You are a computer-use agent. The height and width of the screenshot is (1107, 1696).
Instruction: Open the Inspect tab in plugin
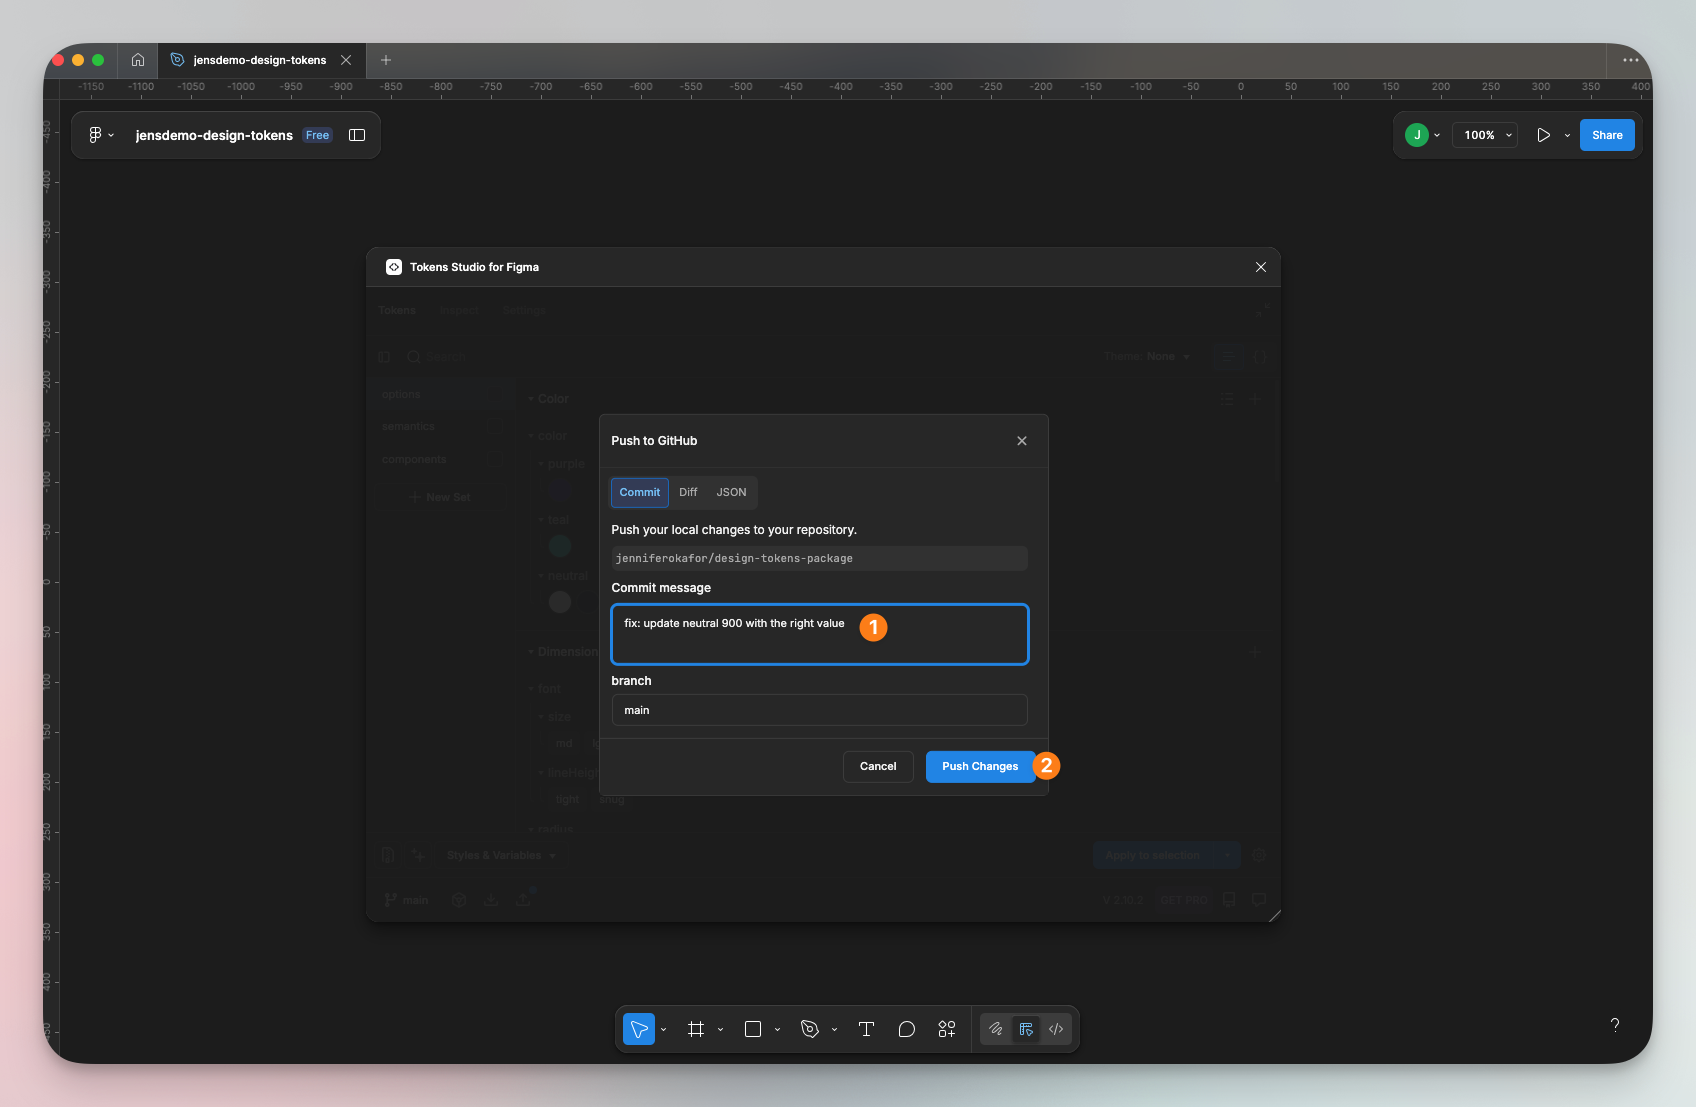[x=460, y=311]
